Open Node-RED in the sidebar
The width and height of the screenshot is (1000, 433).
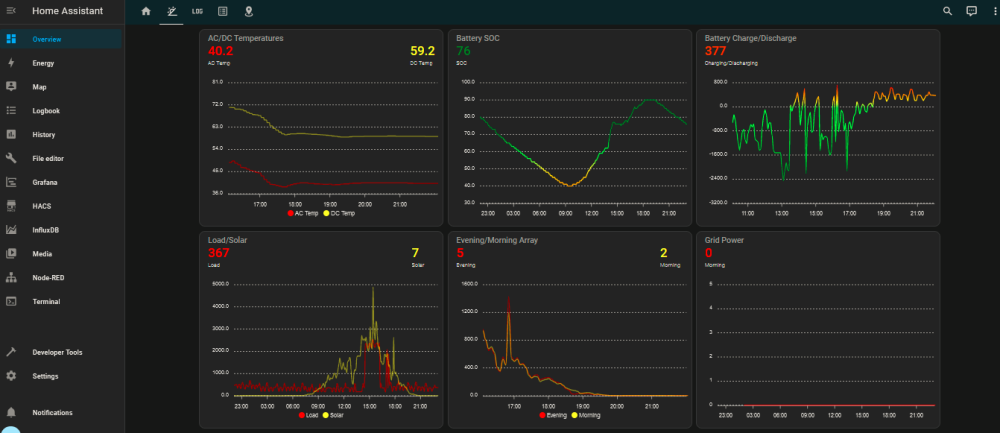pos(61,277)
